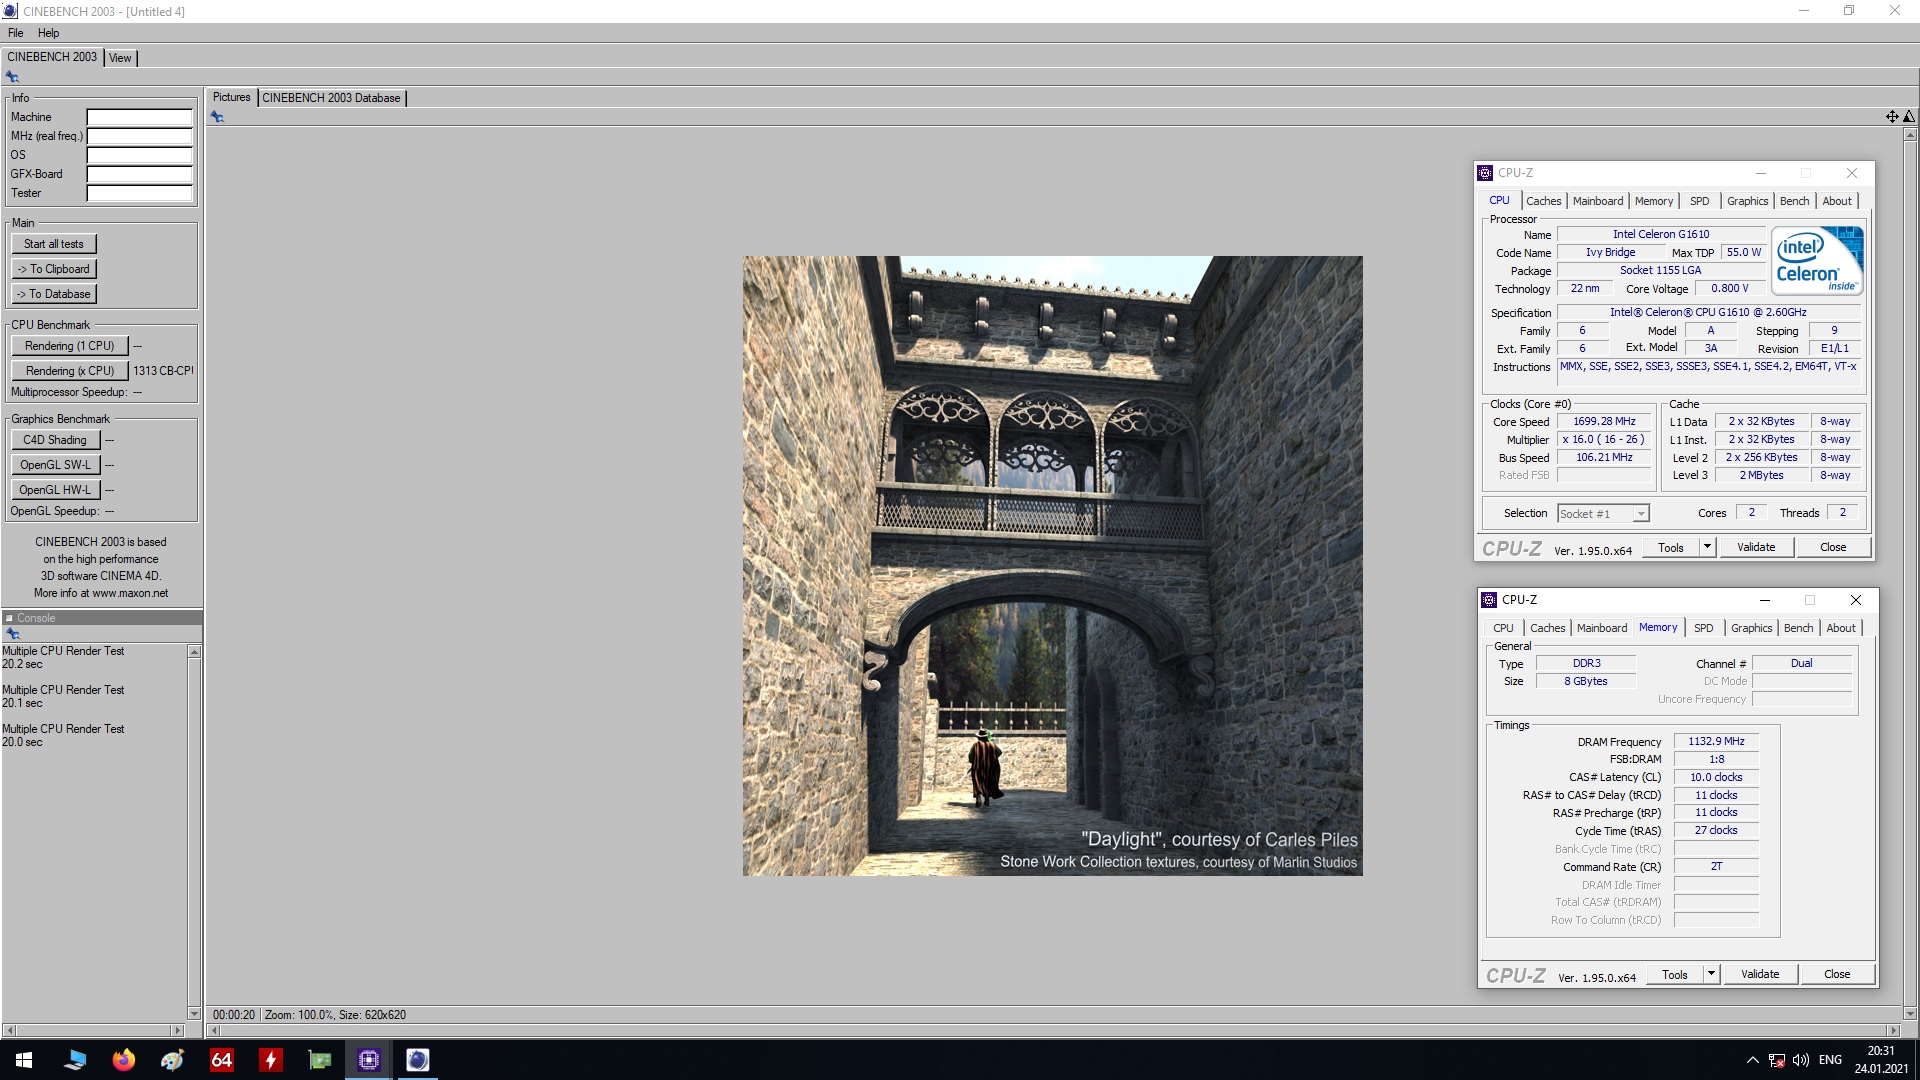Click the Console panel header icon
The height and width of the screenshot is (1080, 1920).
(x=9, y=618)
